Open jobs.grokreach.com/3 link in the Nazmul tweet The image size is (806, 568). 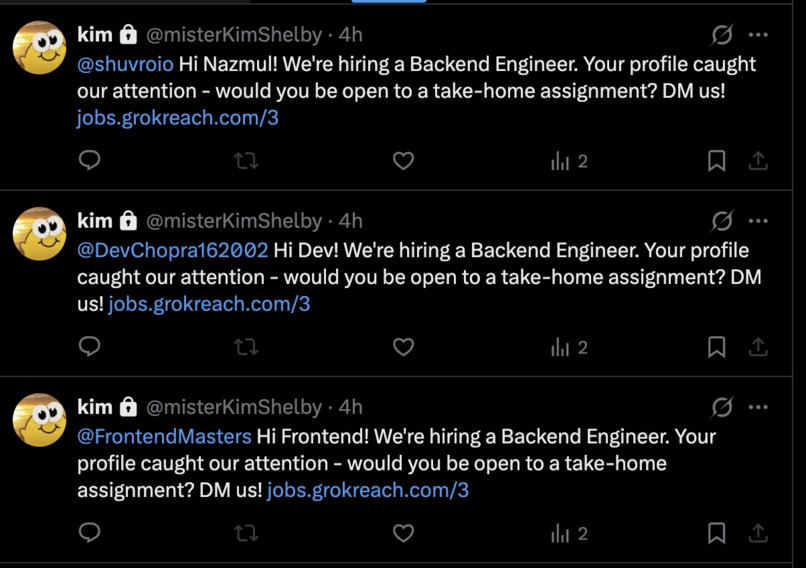click(178, 118)
